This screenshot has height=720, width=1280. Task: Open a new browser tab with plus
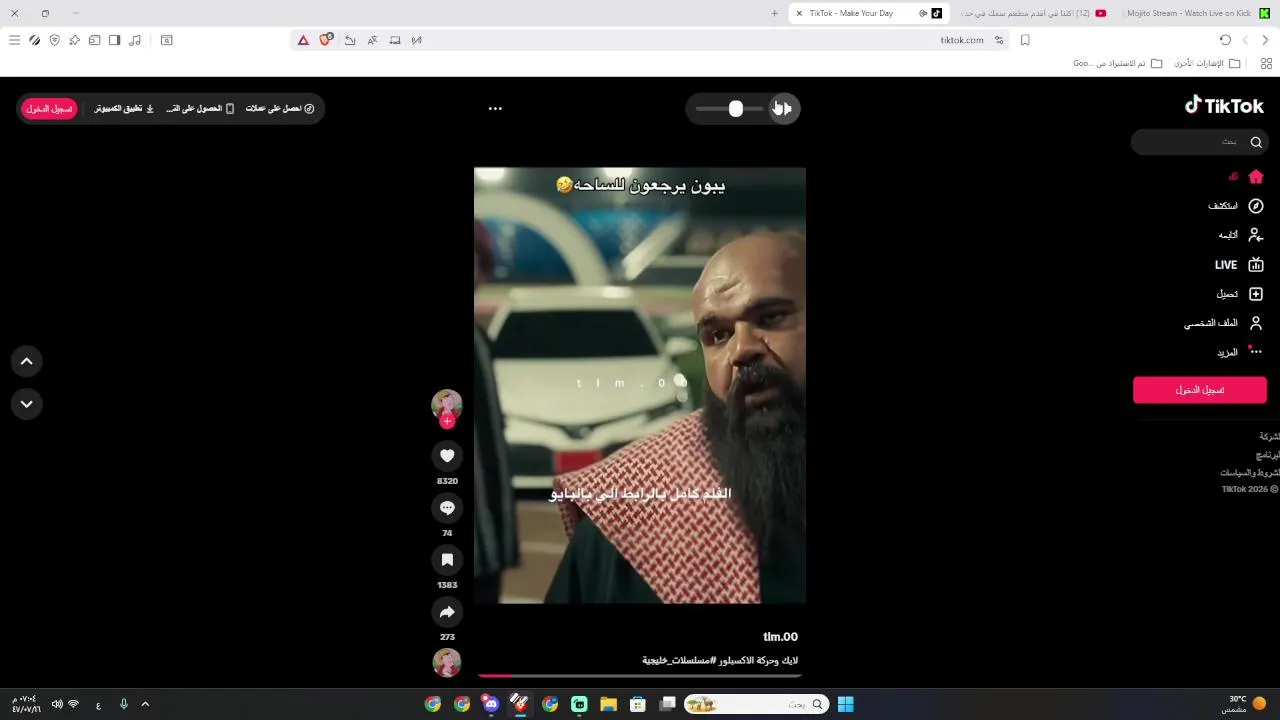click(x=774, y=13)
